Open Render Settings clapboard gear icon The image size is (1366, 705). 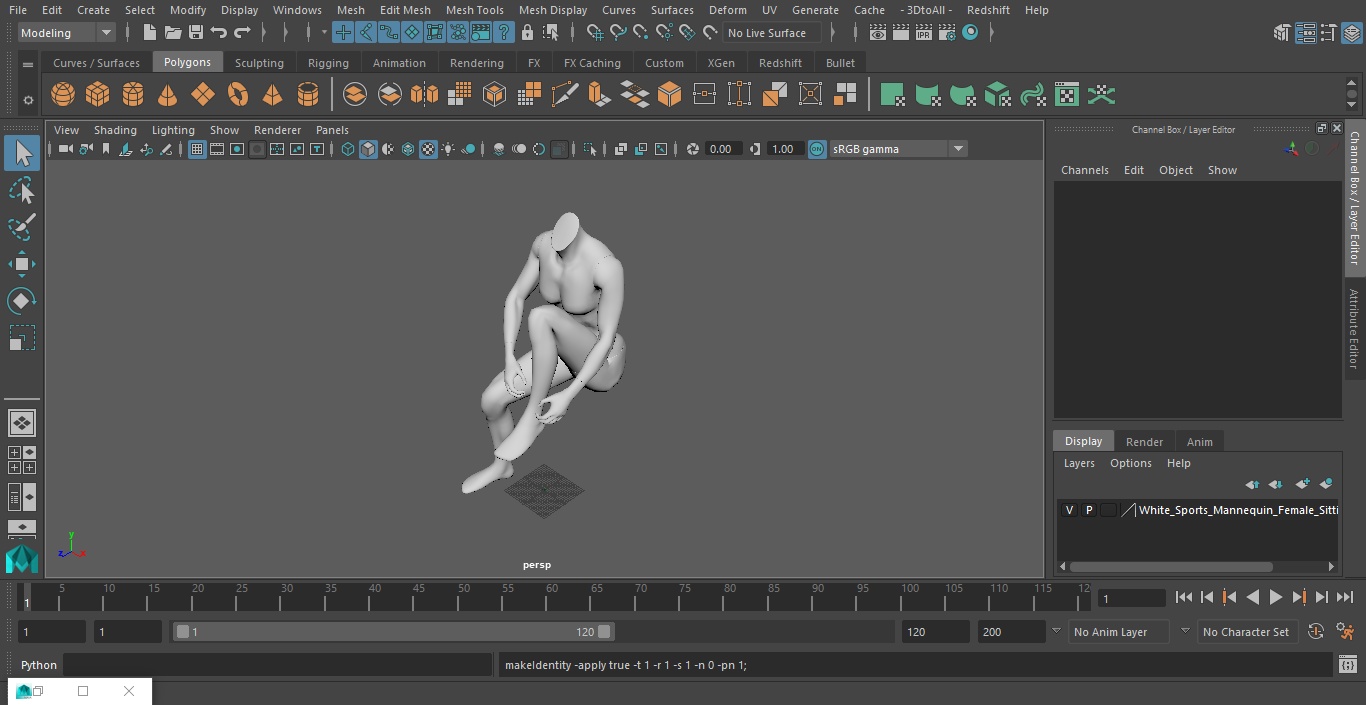947,33
